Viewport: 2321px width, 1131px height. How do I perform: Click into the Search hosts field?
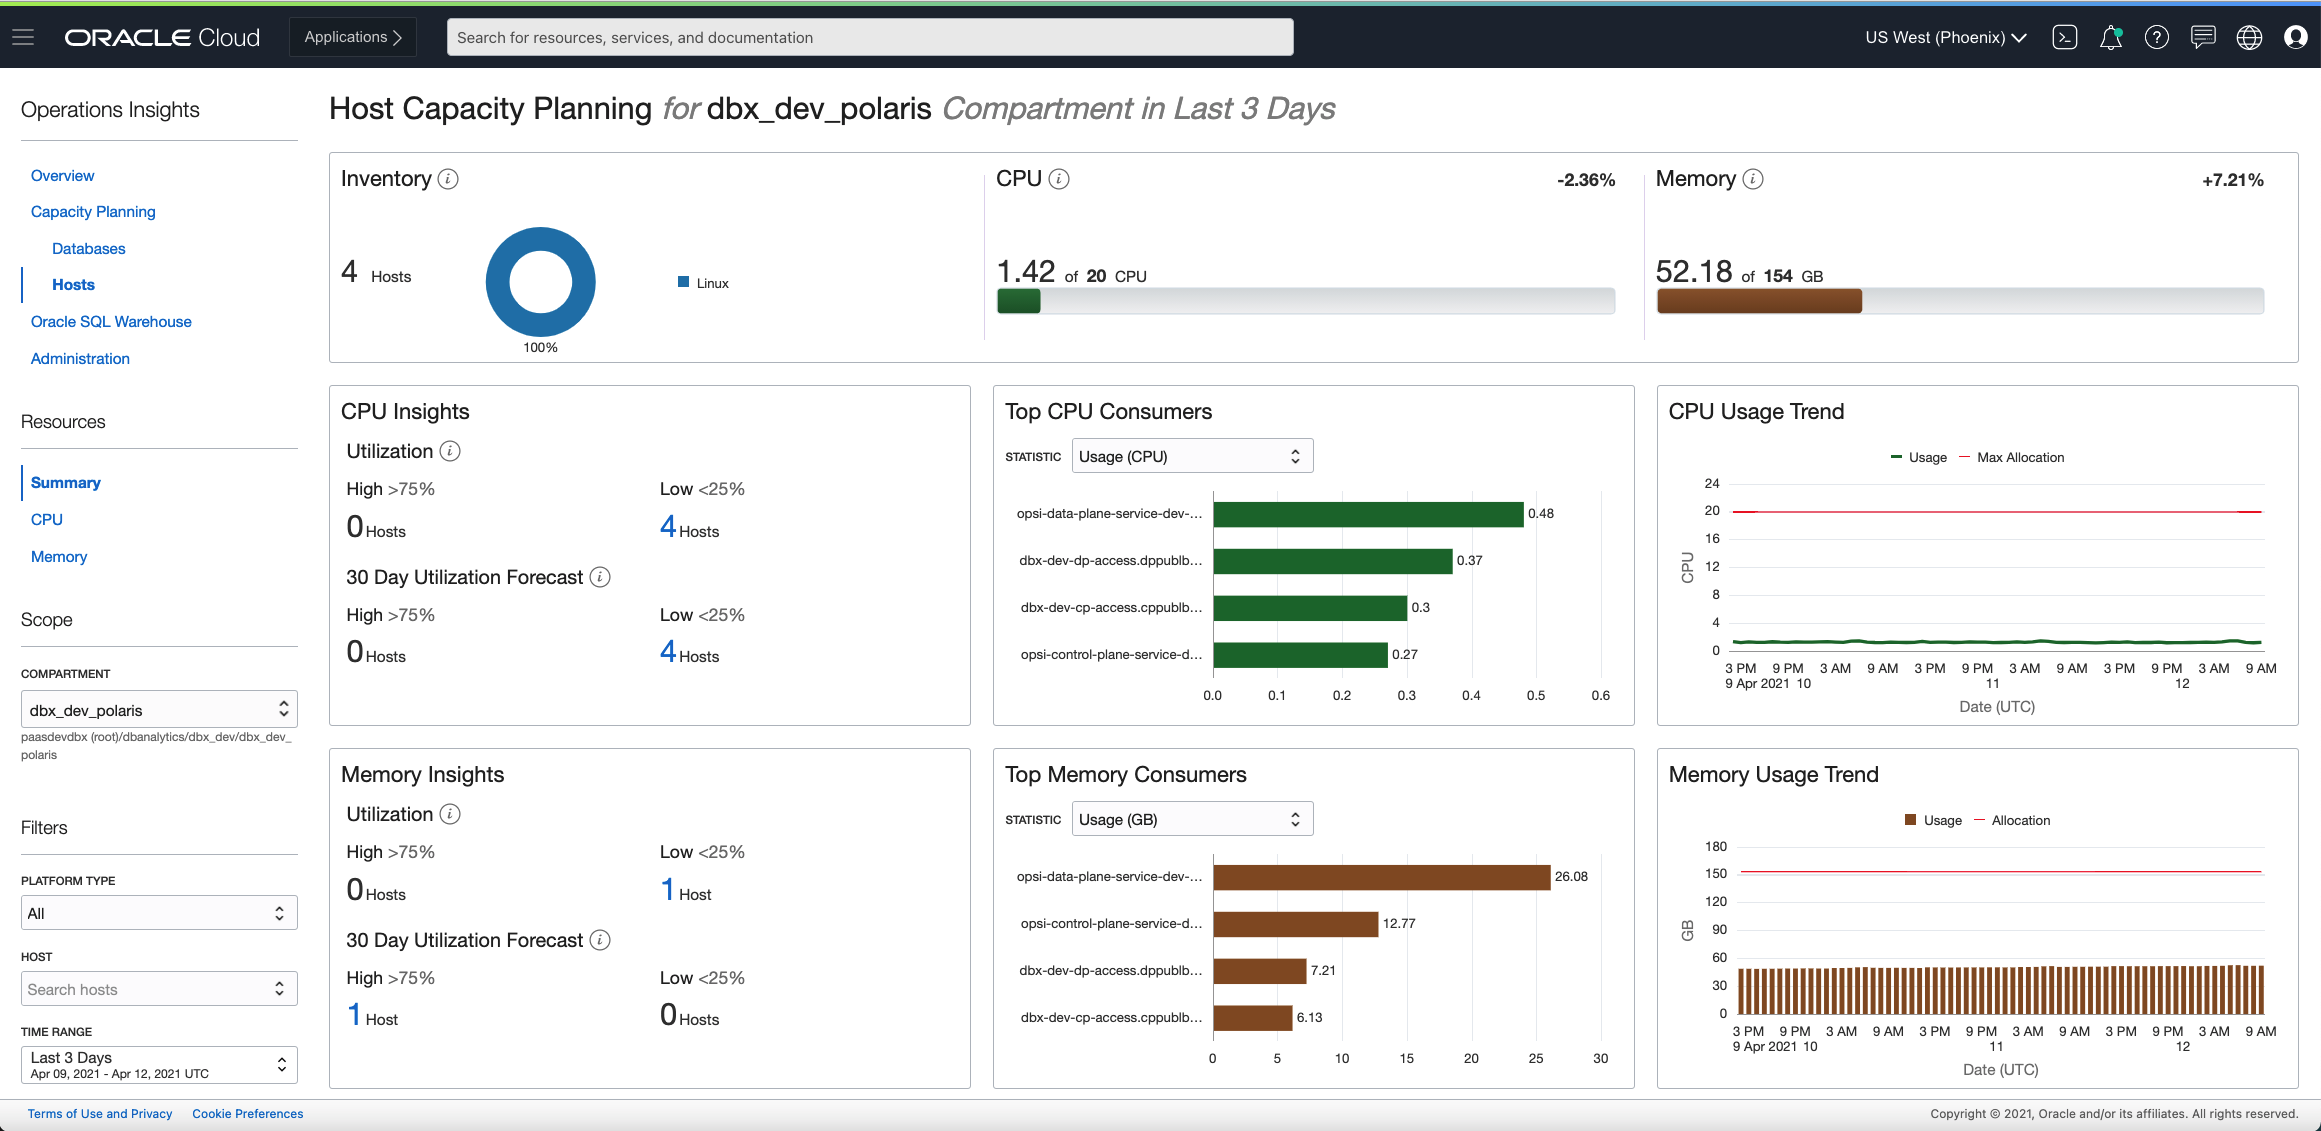150,988
